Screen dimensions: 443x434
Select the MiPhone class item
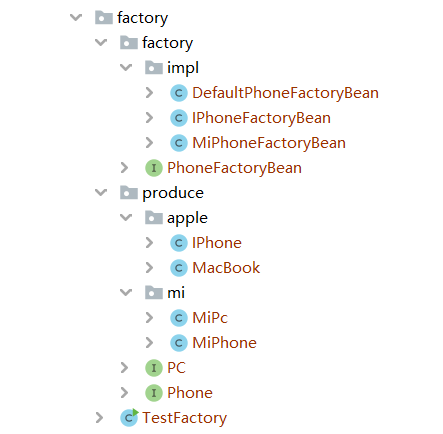pyautogui.click(x=224, y=343)
